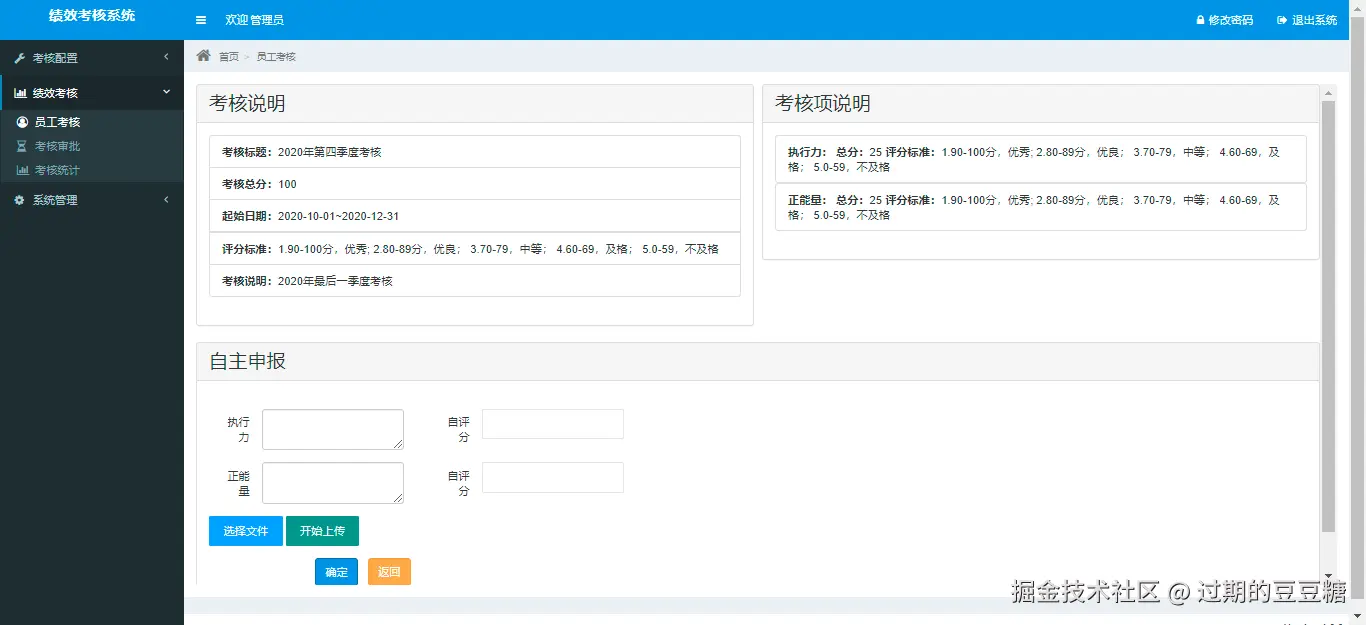Click the 自评分 field for 正能量
This screenshot has height=625, width=1366.
coord(553,477)
